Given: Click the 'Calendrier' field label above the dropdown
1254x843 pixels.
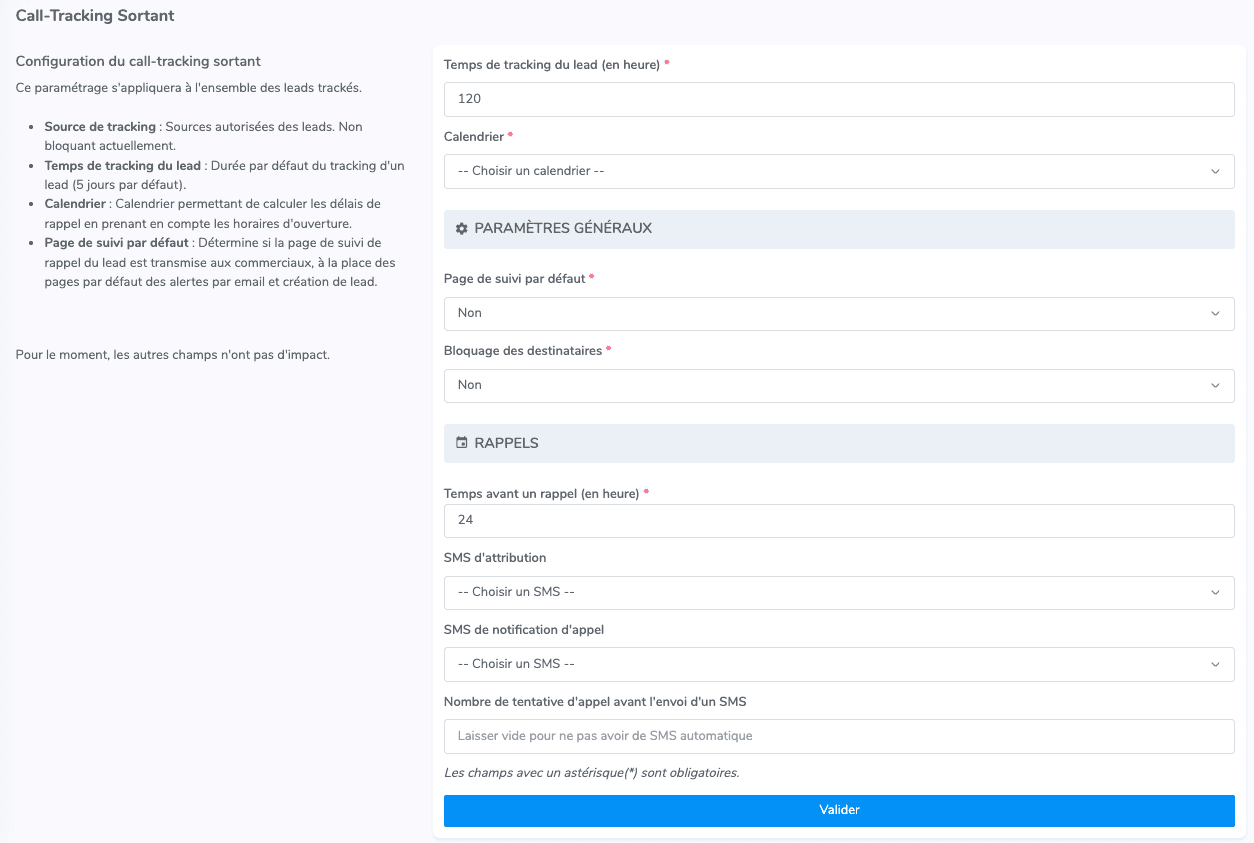Looking at the screenshot, I should 474,136.
